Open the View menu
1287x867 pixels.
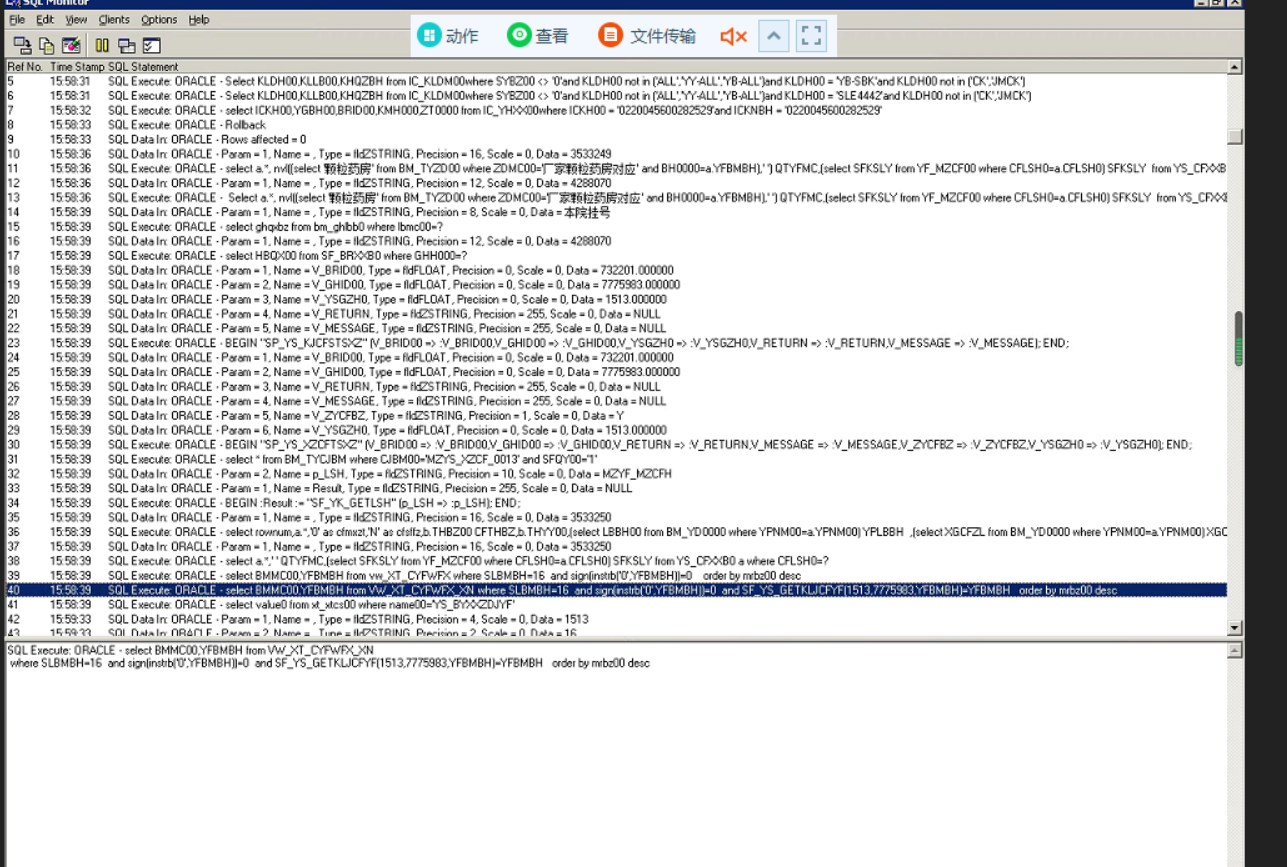tap(76, 20)
